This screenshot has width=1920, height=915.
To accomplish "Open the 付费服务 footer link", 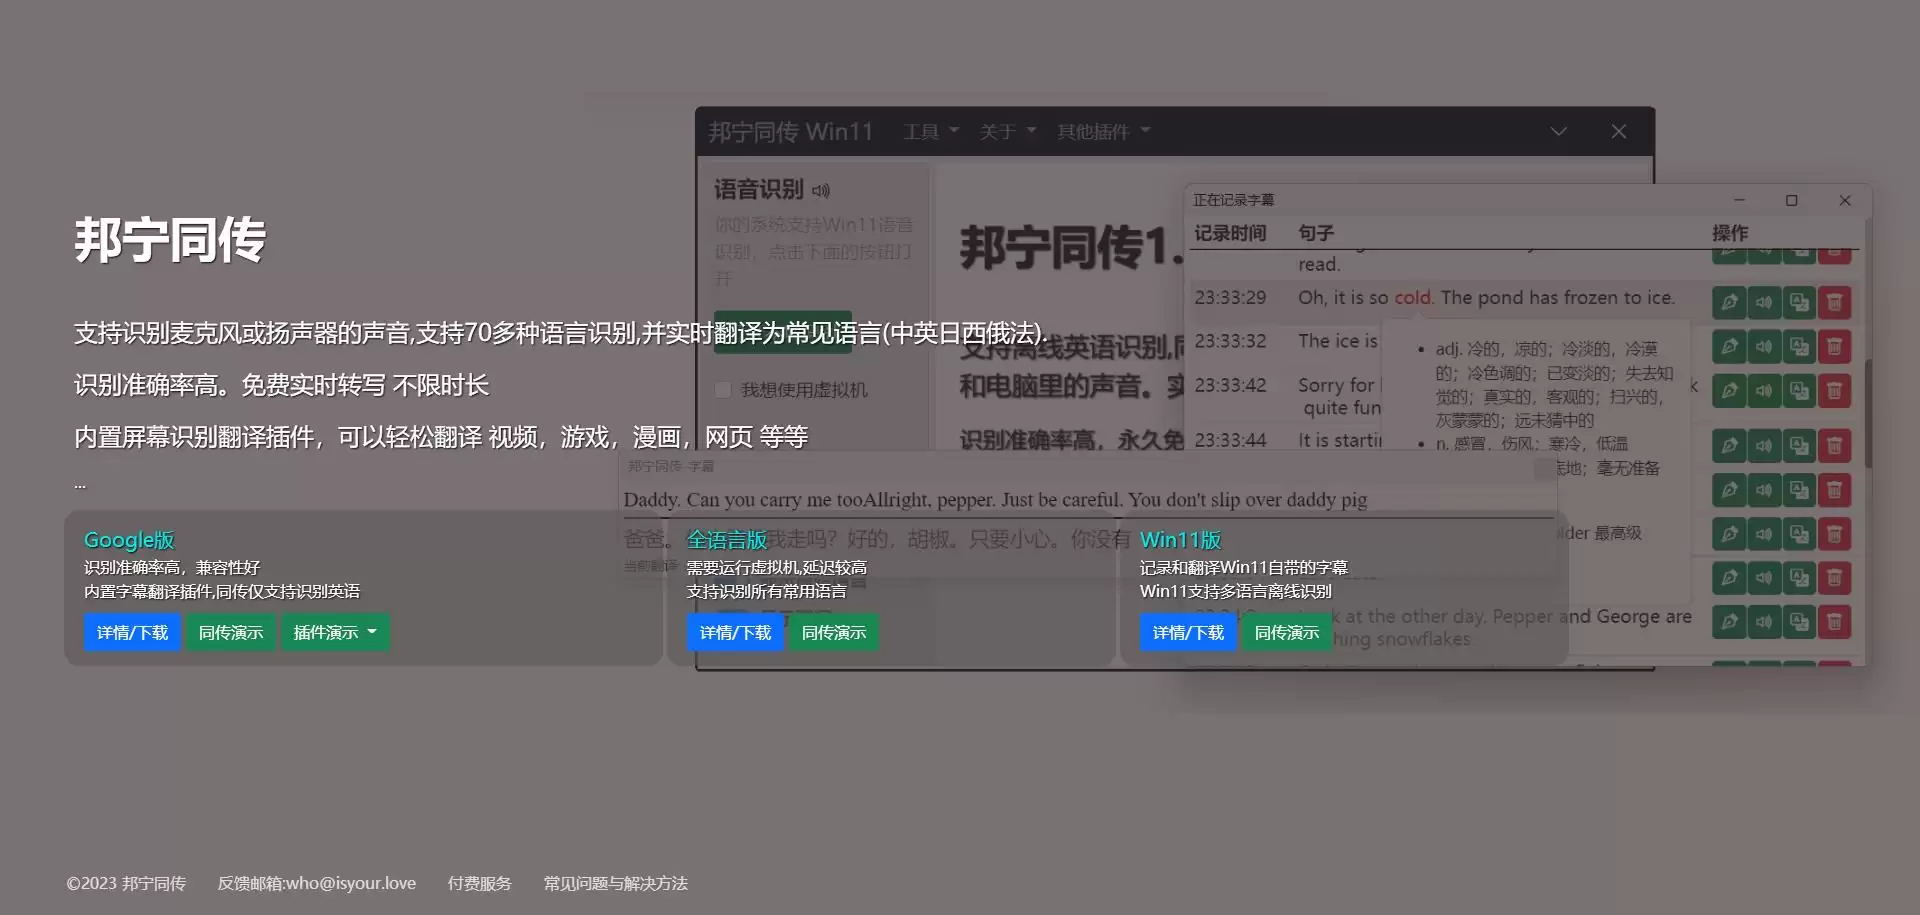I will click(480, 883).
